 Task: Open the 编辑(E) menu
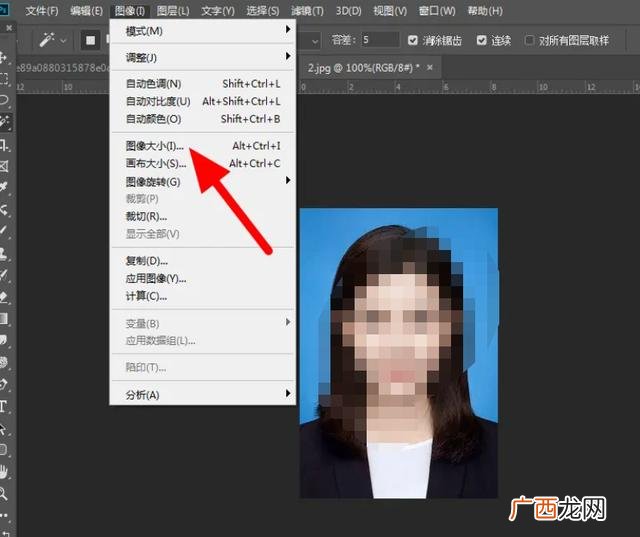86,11
